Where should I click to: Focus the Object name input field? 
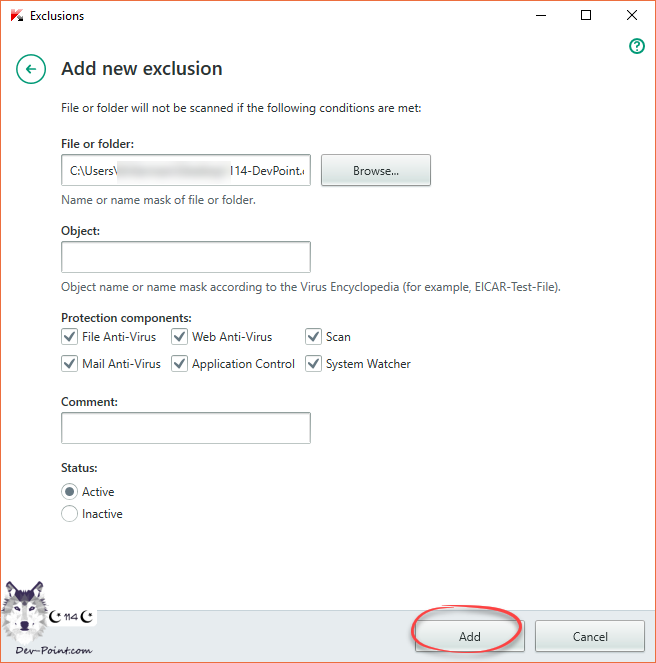tap(186, 257)
